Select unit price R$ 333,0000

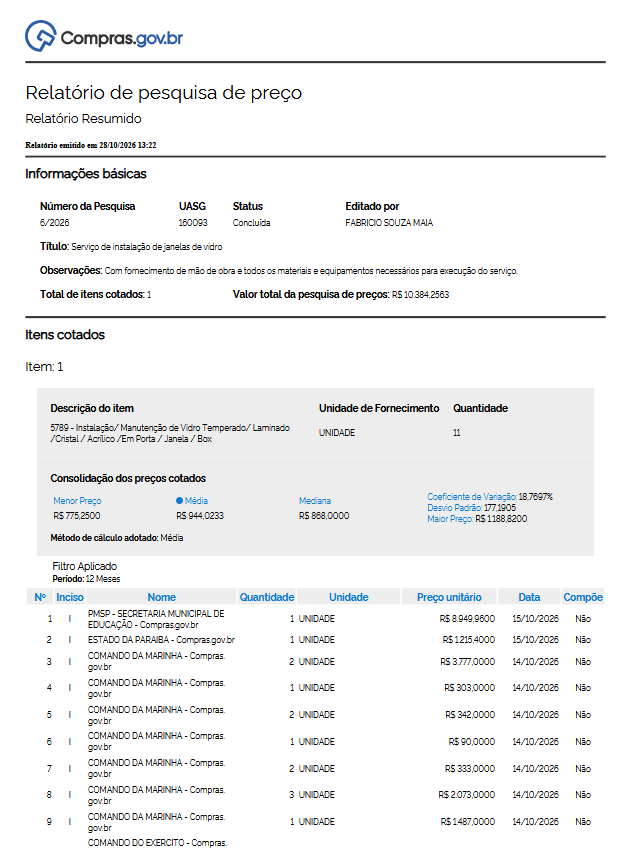pos(470,769)
